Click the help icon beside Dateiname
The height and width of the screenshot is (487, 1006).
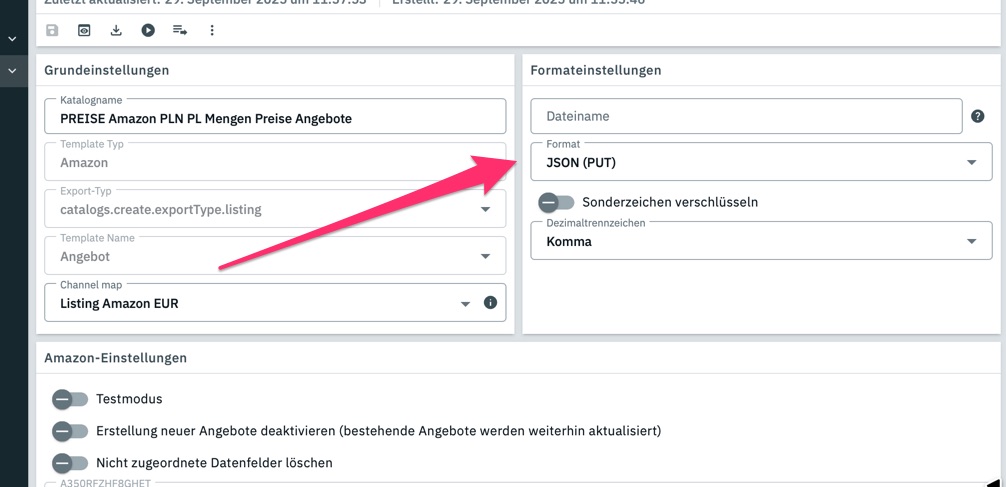tap(978, 117)
